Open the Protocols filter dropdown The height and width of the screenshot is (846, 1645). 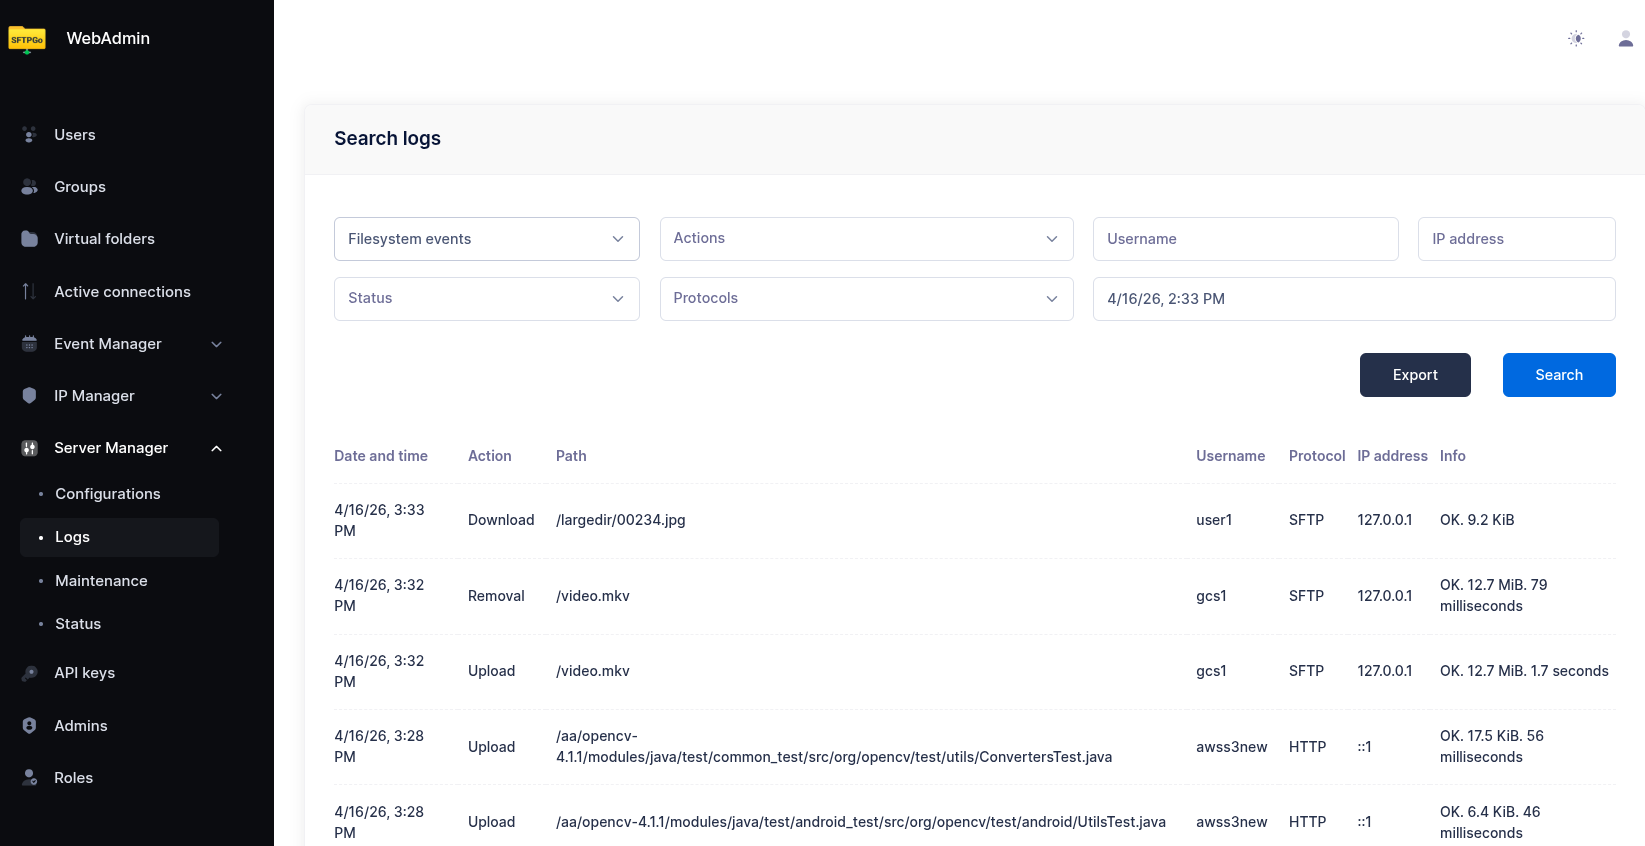tap(866, 299)
